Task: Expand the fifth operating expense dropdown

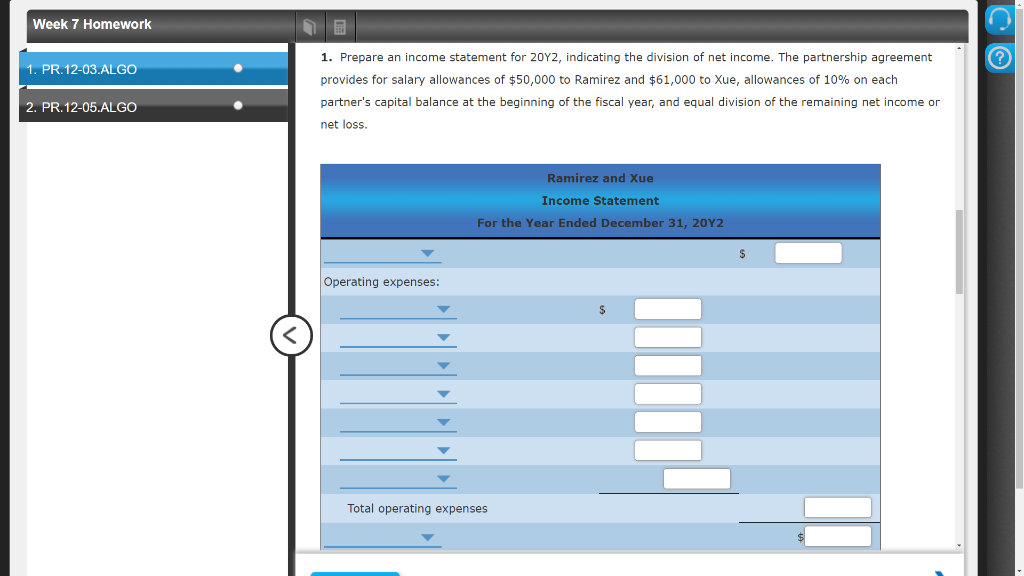Action: [x=398, y=423]
